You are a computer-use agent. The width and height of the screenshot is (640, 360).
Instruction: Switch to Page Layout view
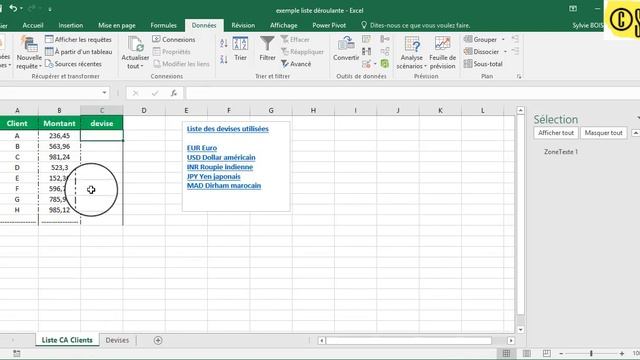pos(527,353)
